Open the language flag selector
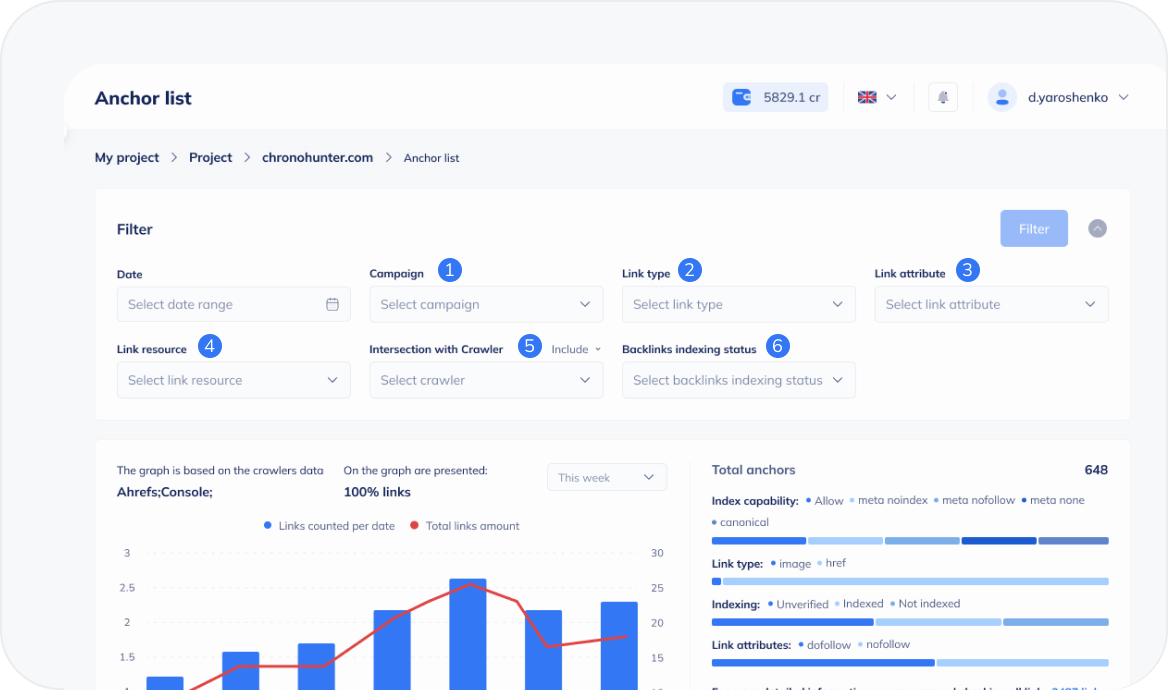 coord(877,97)
